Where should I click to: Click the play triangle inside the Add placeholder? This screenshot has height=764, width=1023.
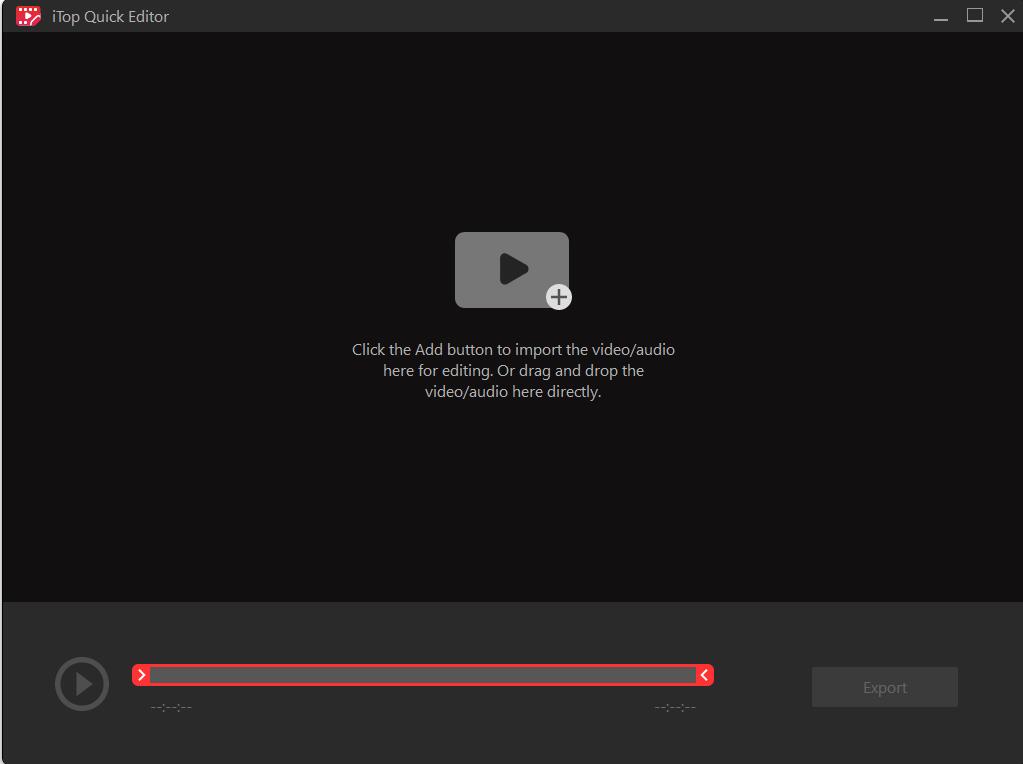pos(513,269)
